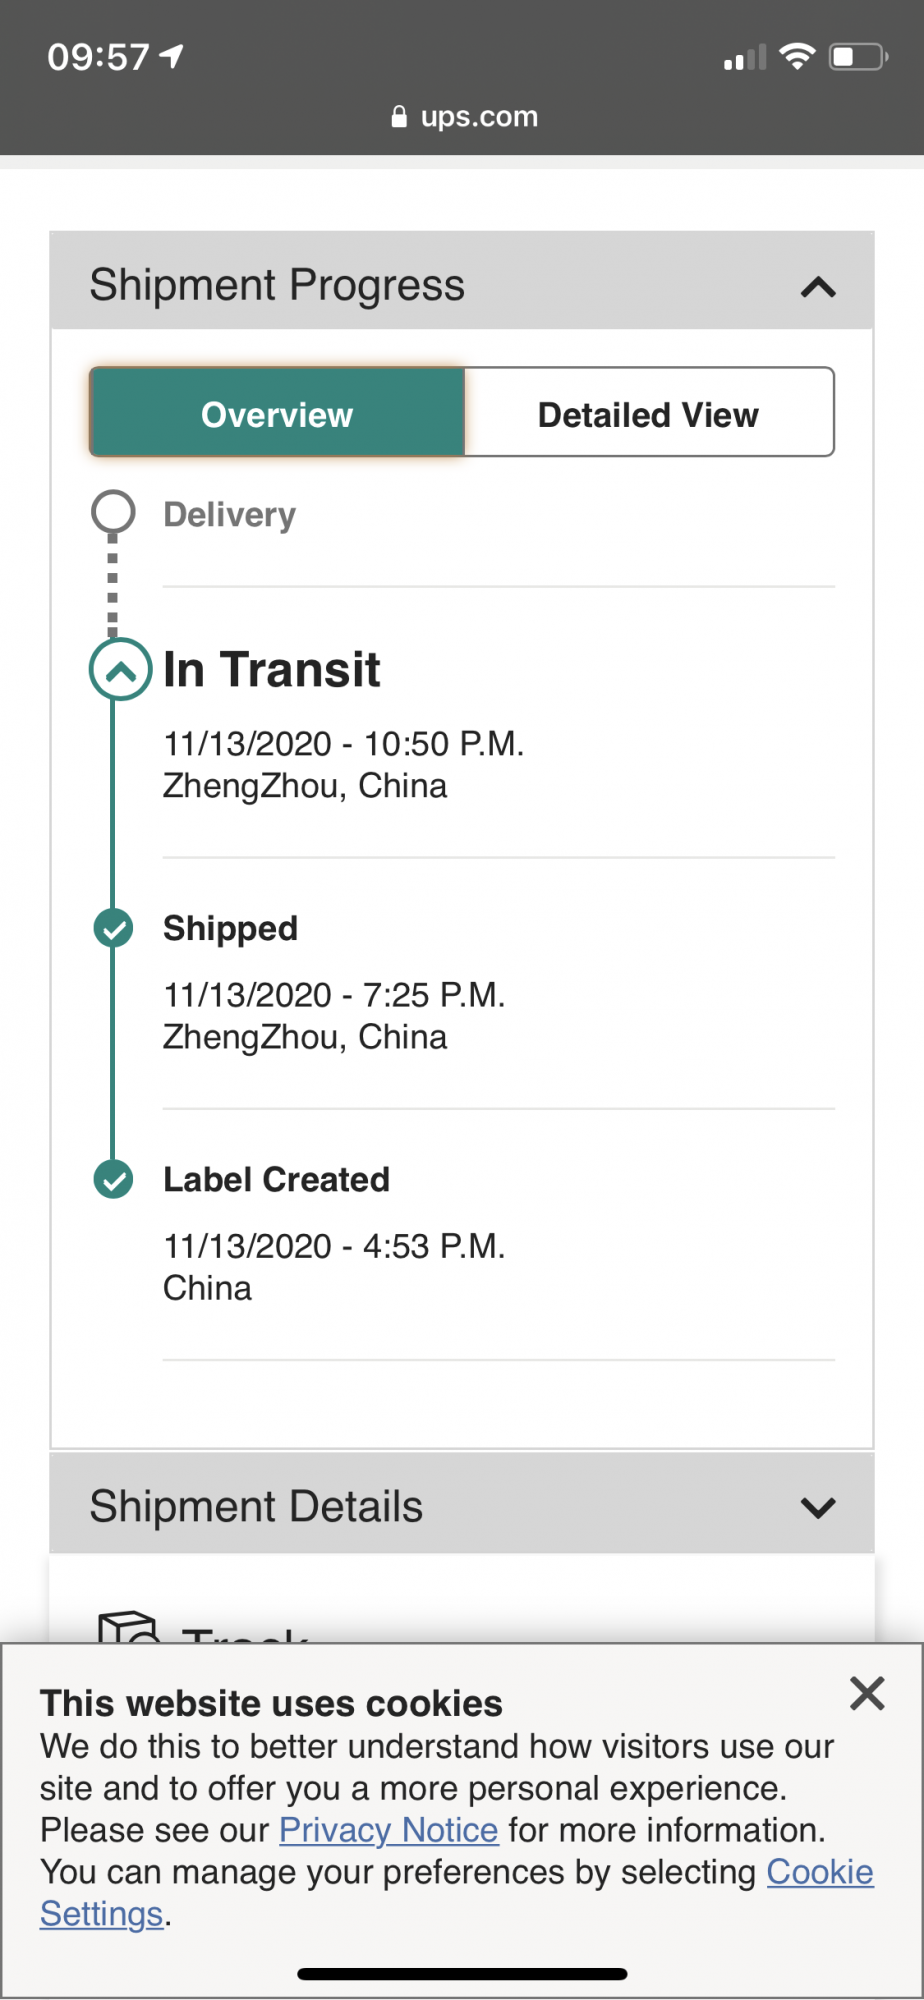Tap the home indicator bar
Image resolution: width=924 pixels, height=2000 pixels.
(x=462, y=1974)
